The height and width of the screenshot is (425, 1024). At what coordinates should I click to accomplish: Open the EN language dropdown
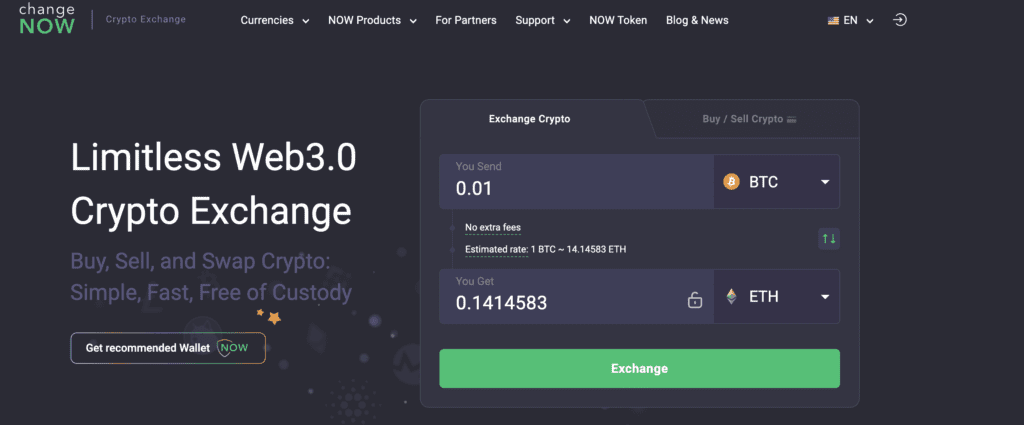pyautogui.click(x=850, y=20)
